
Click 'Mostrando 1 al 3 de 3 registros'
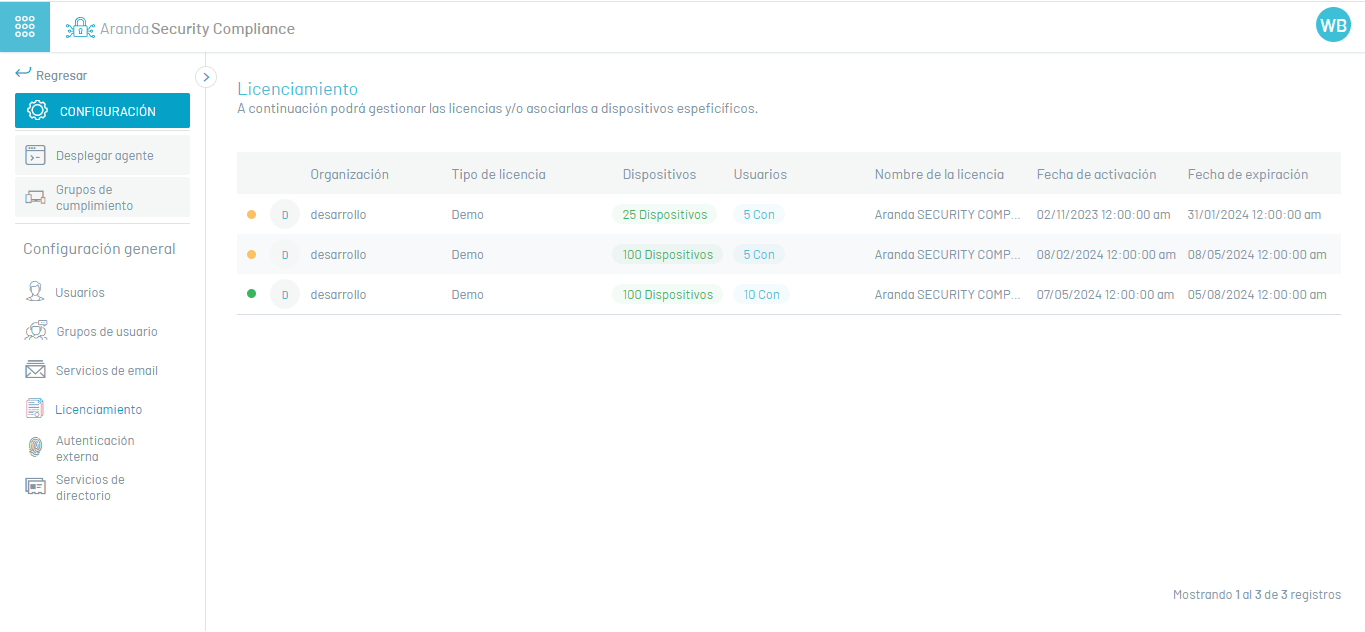[1256, 594]
